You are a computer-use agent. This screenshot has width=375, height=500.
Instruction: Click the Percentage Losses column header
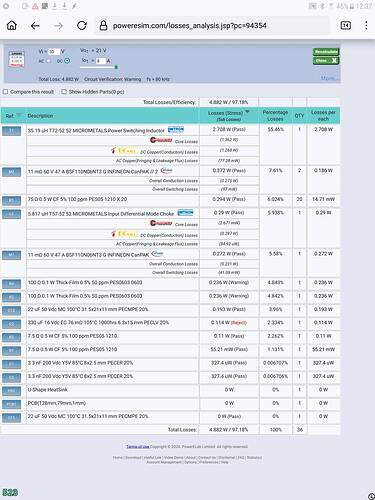[x=275, y=115]
